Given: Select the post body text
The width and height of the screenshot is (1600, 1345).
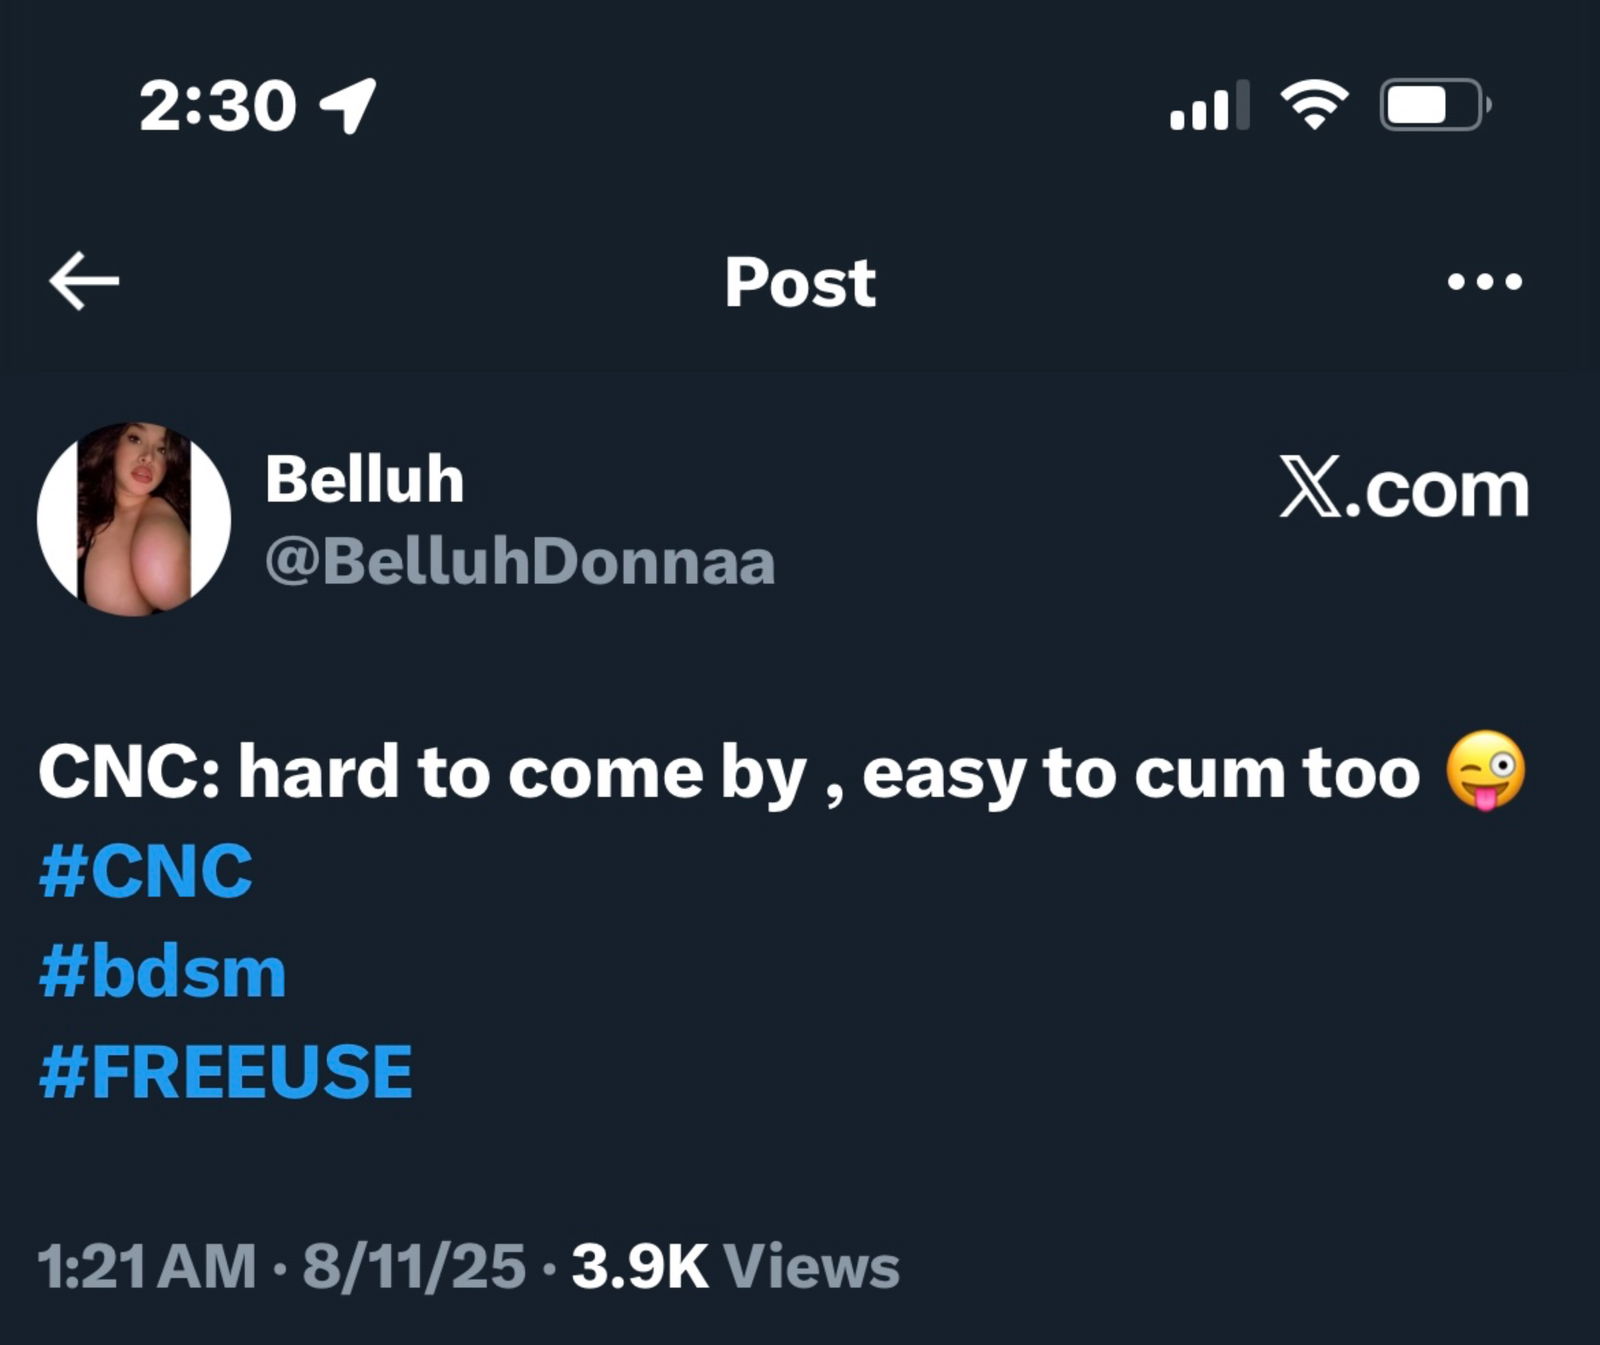Looking at the screenshot, I should (x=700, y=770).
